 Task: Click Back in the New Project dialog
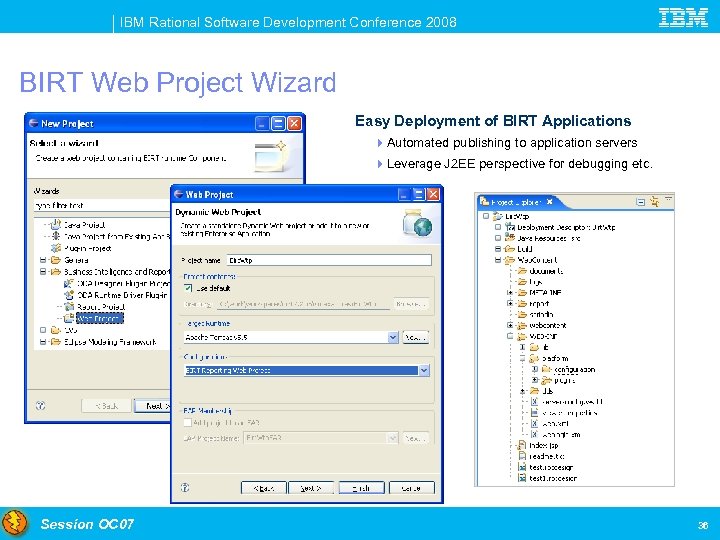(x=107, y=406)
